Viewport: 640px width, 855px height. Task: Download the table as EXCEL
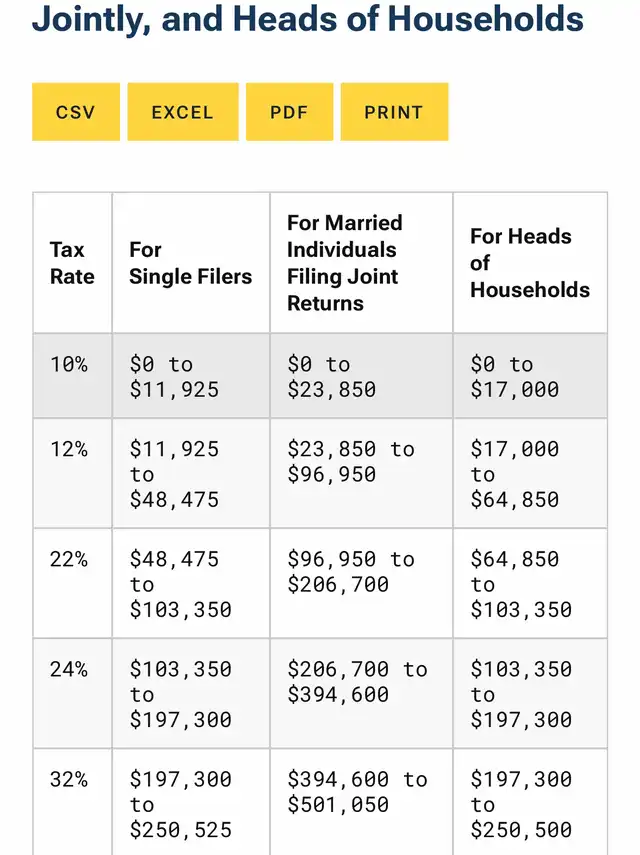pos(183,112)
